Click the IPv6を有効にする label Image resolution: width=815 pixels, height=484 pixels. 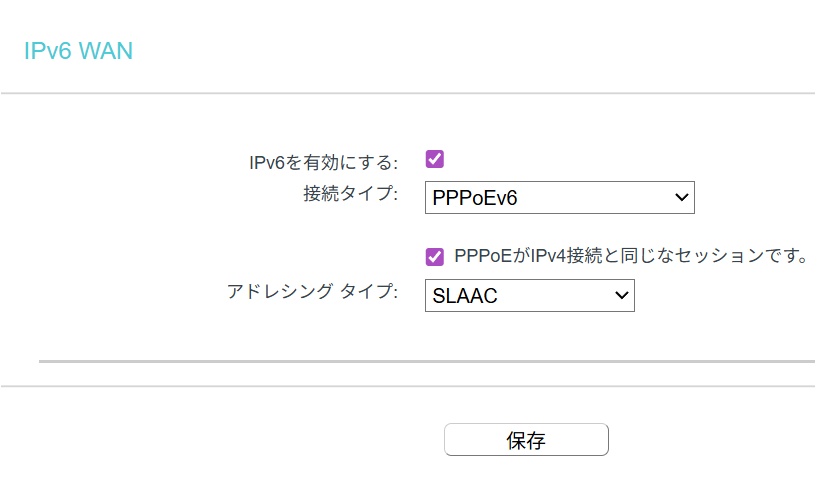(323, 162)
